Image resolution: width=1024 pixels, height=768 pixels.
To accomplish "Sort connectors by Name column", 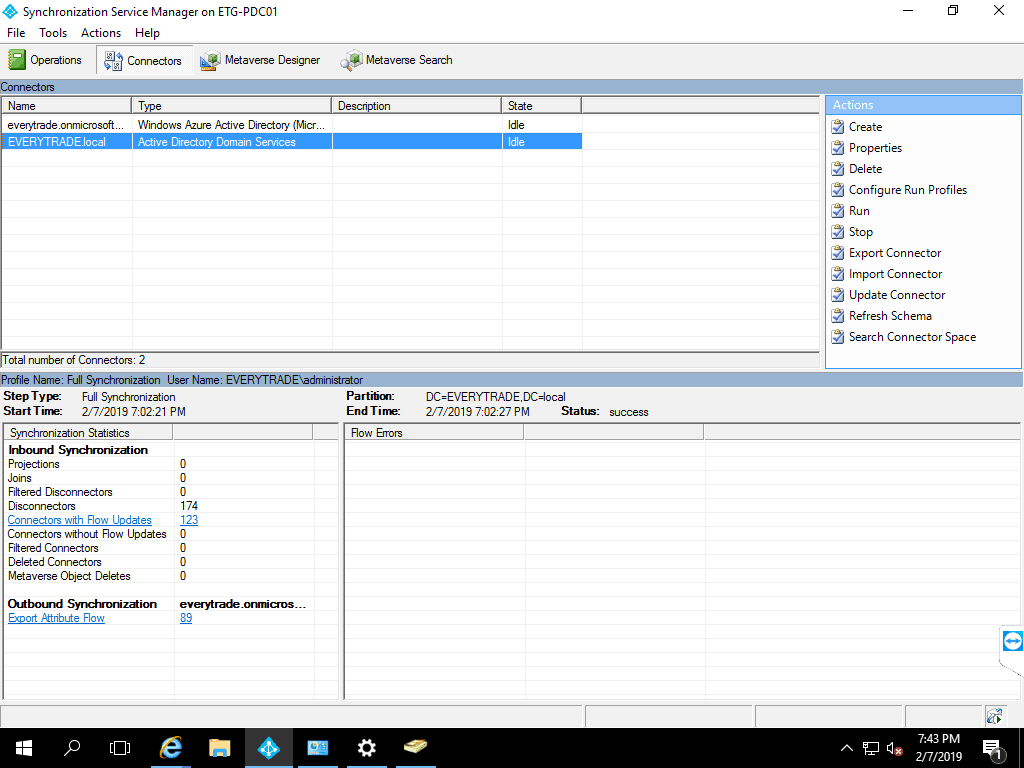I will tap(67, 106).
